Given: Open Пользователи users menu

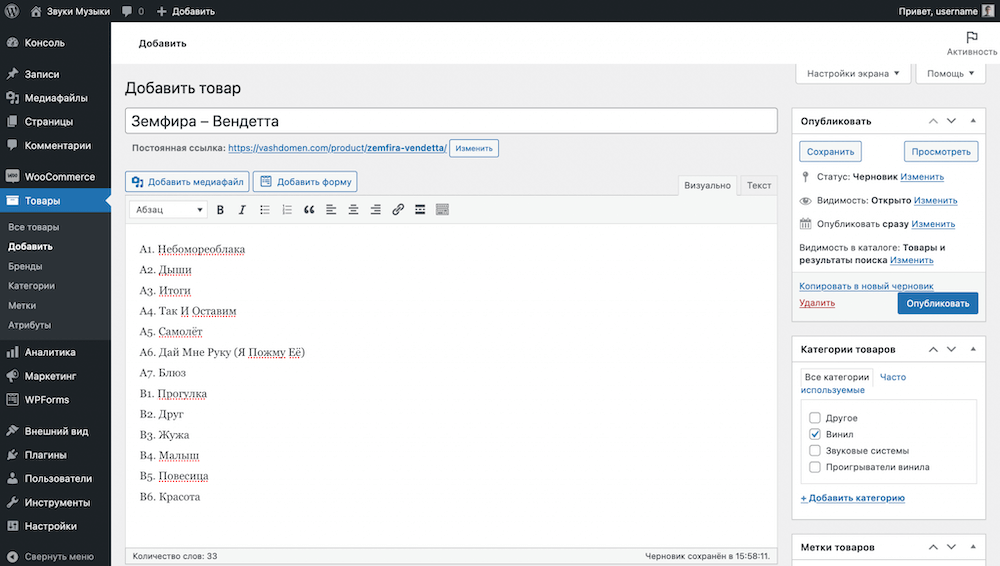Looking at the screenshot, I should [55, 479].
